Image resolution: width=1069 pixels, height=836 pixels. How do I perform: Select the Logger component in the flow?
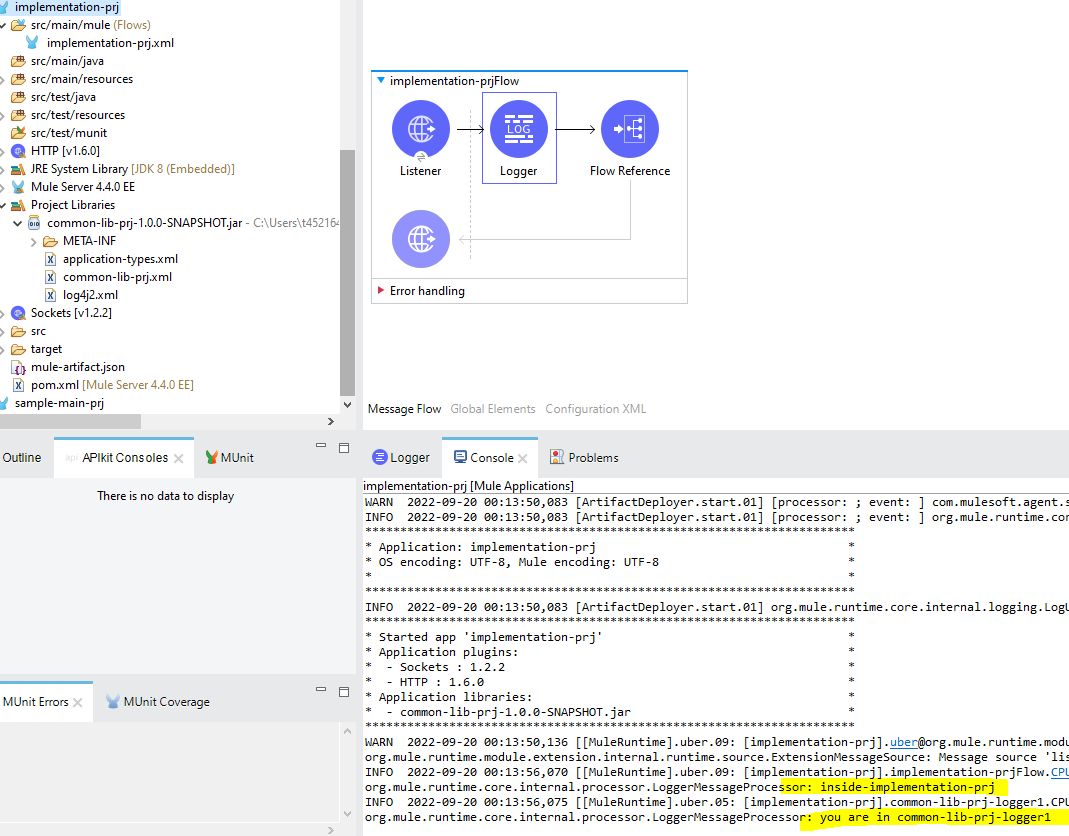[518, 129]
